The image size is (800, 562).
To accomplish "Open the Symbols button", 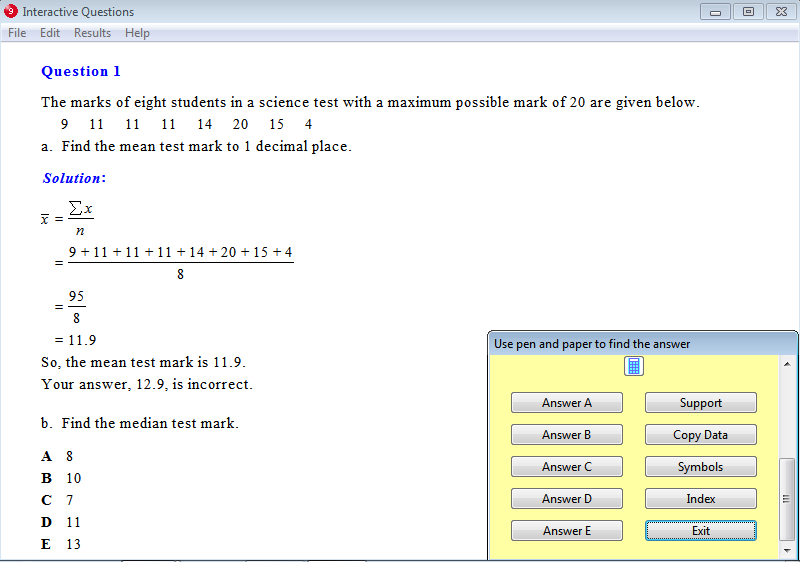I will 700,467.
